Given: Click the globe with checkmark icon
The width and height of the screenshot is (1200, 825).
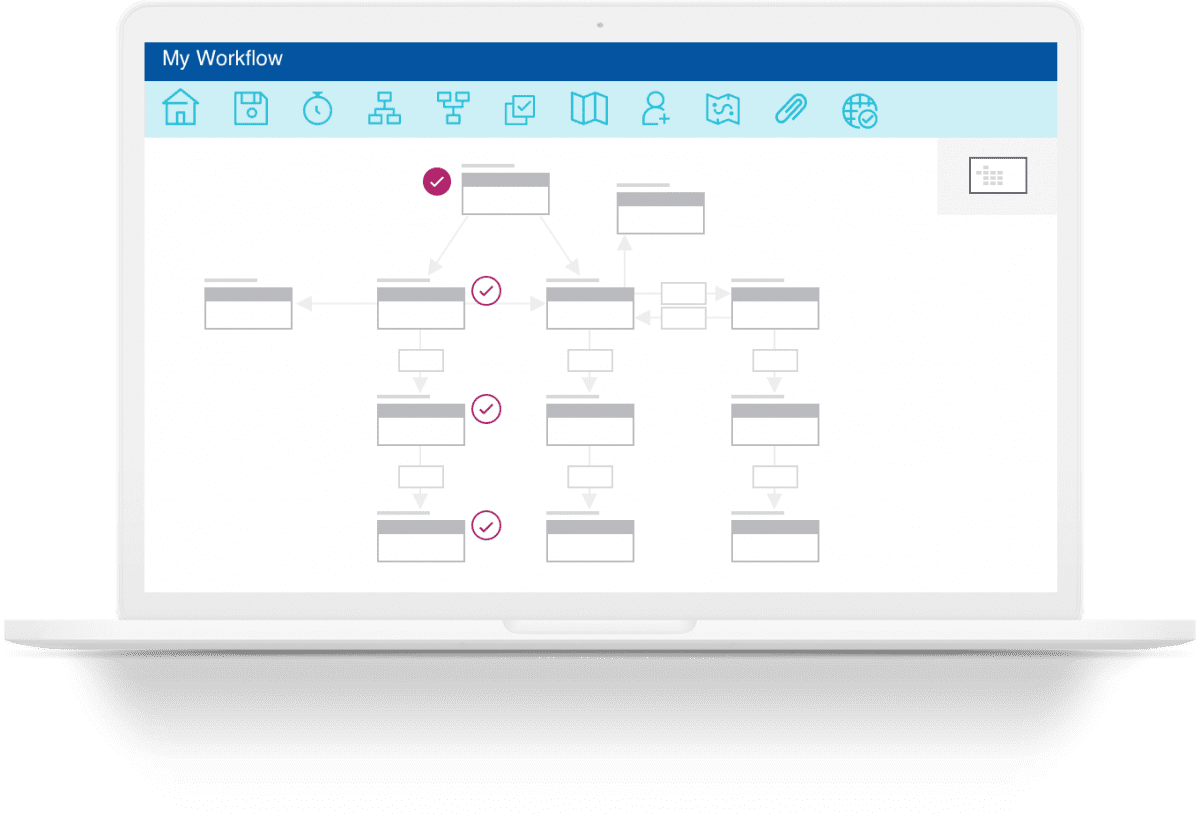Looking at the screenshot, I should click(x=858, y=110).
